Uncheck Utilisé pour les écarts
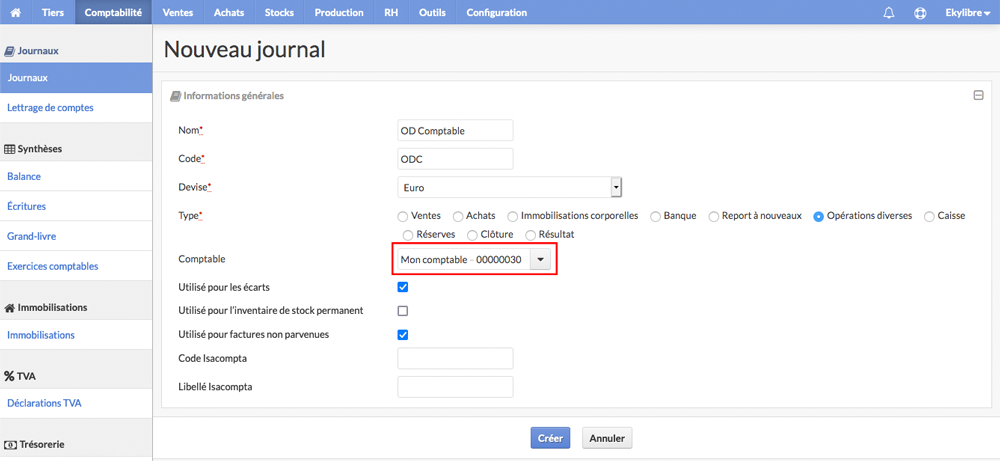Screen dimensions: 1000x461 [x=402, y=287]
